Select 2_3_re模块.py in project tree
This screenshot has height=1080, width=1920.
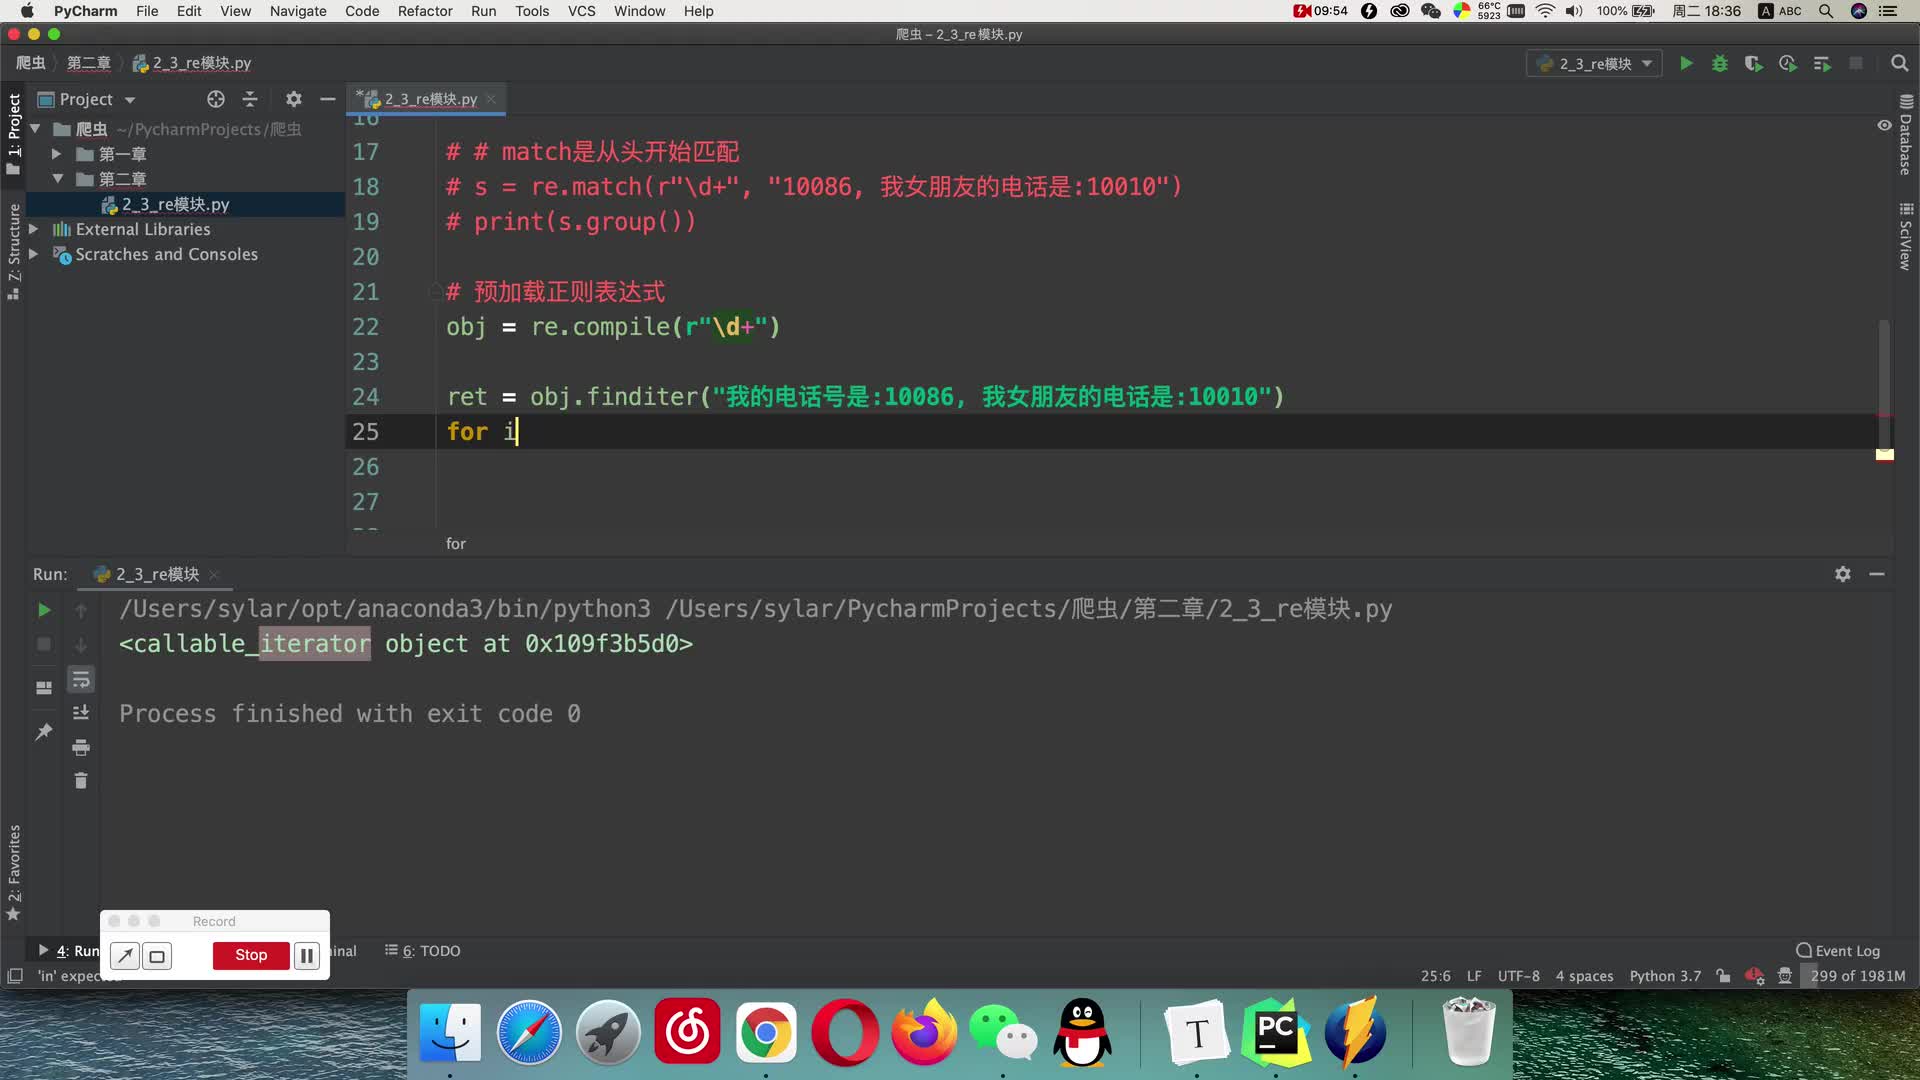(x=175, y=204)
